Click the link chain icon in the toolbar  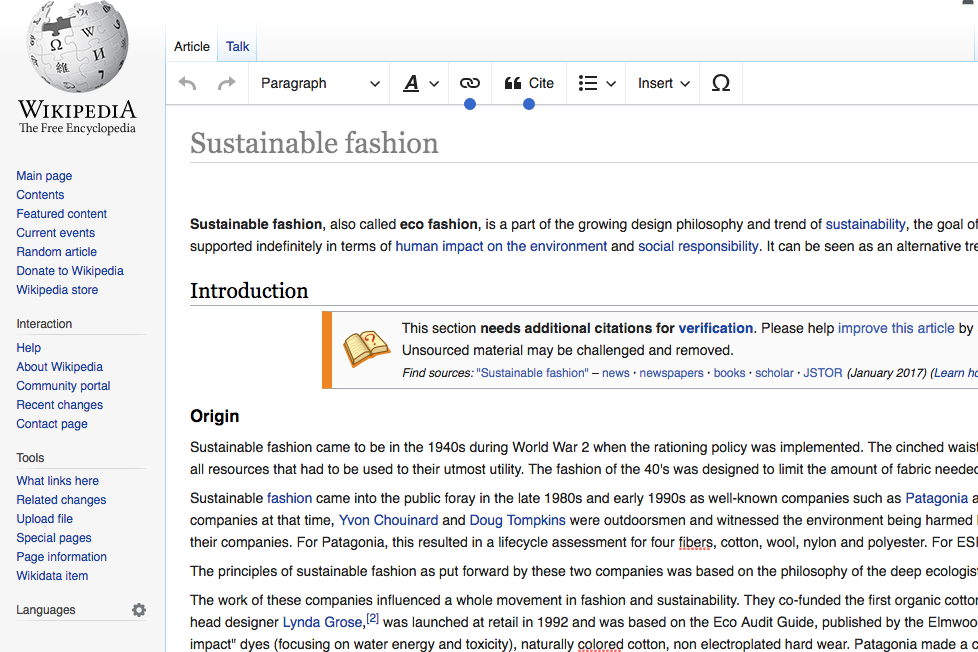[470, 83]
